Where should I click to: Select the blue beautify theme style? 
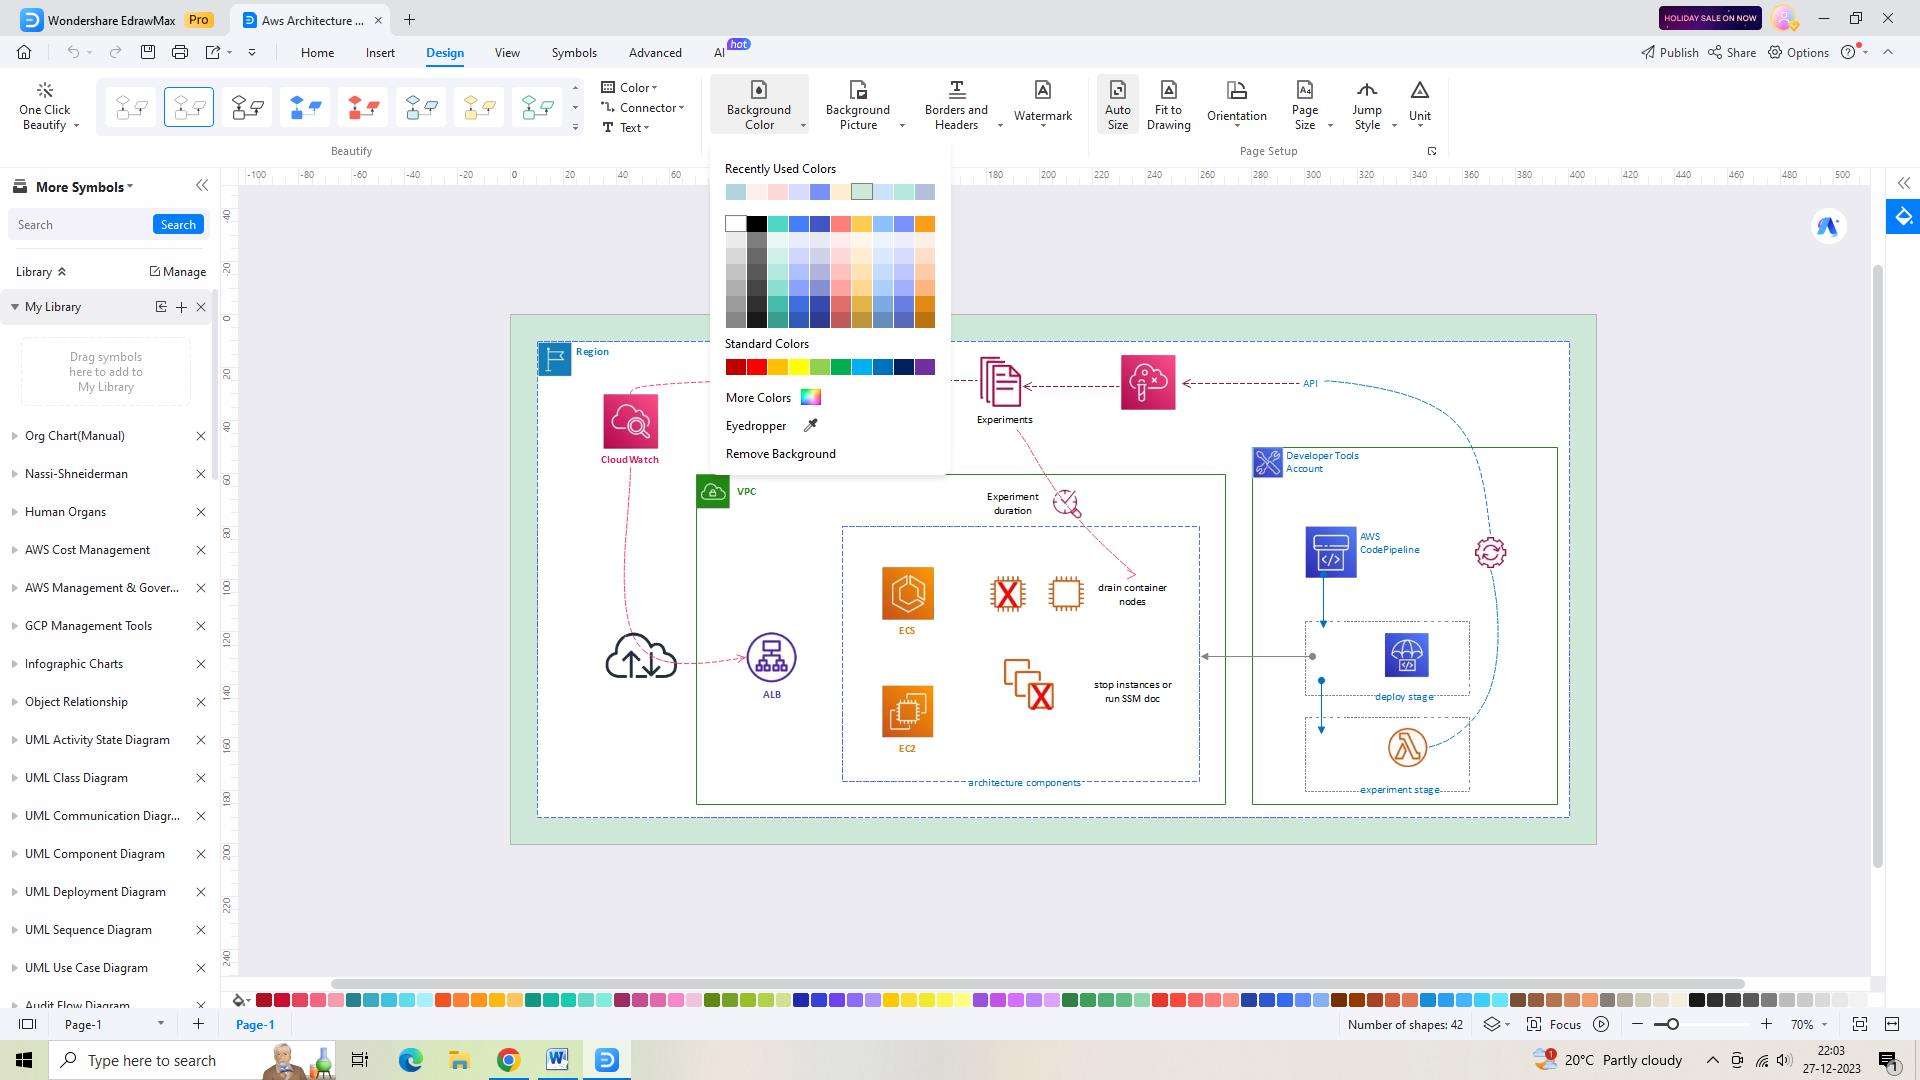click(x=305, y=107)
